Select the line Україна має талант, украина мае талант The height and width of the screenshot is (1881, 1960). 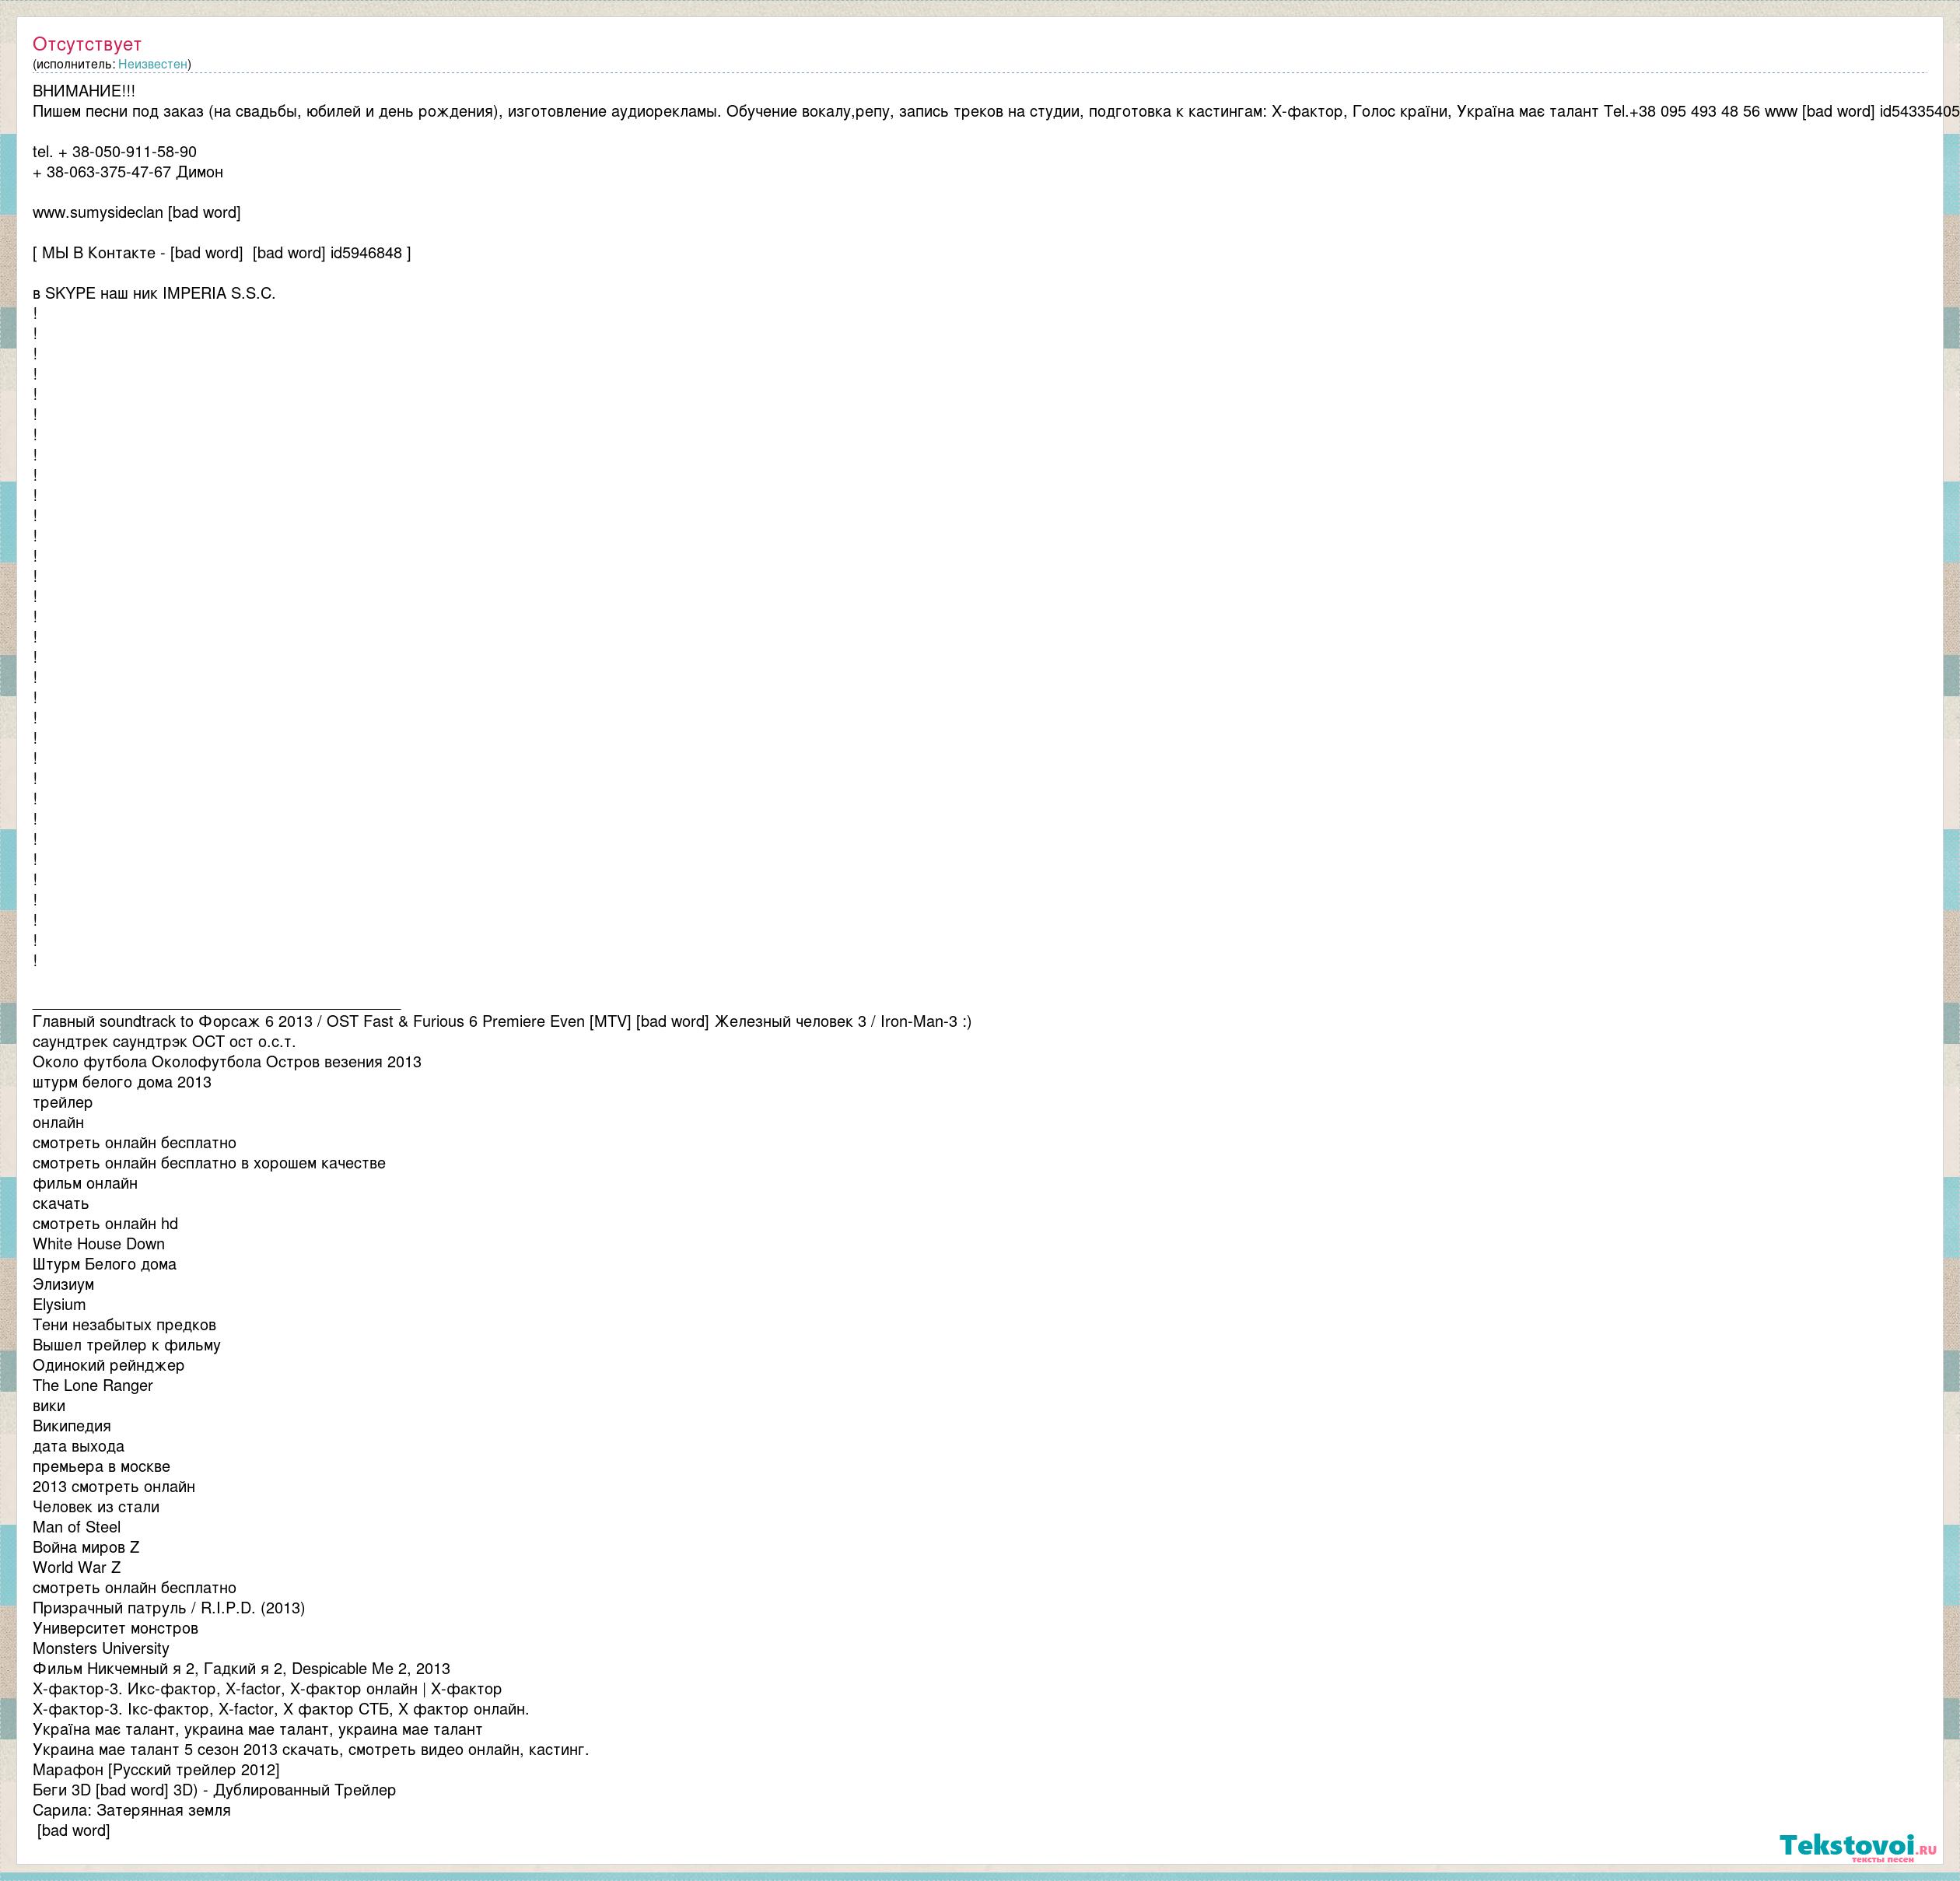[x=257, y=1729]
